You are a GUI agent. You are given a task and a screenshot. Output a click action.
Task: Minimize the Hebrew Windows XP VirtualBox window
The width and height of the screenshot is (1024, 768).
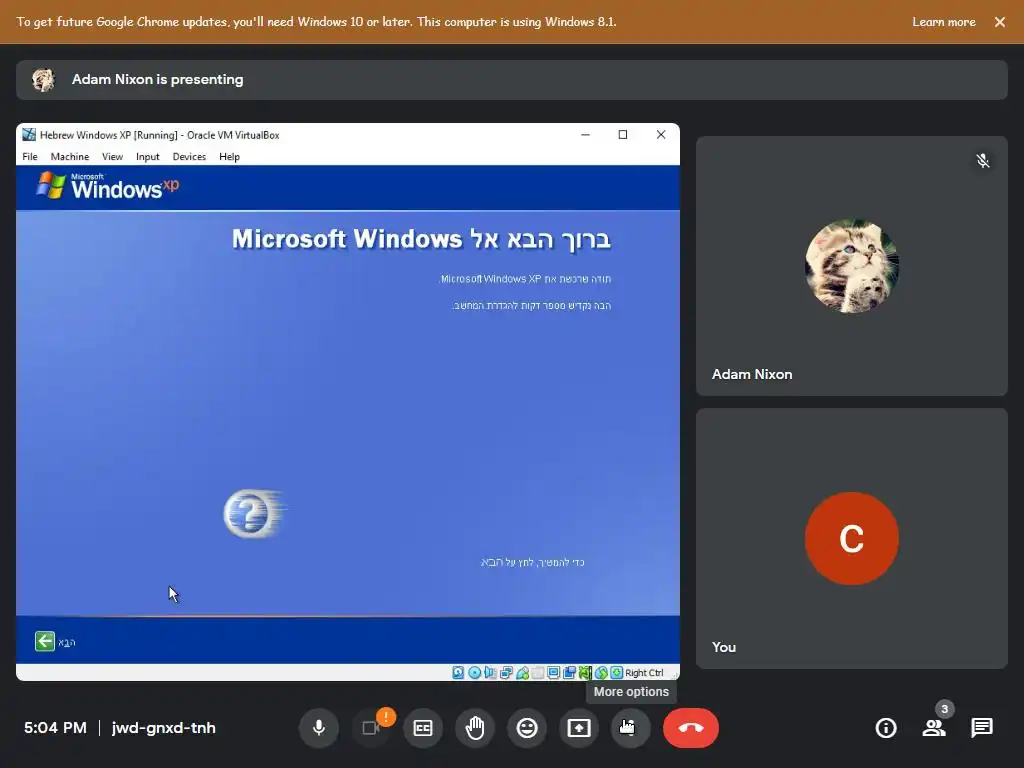(585, 135)
